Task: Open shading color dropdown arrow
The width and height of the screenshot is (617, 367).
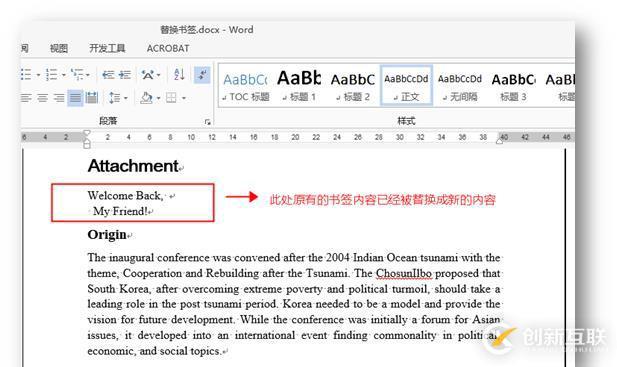Action: [x=158, y=98]
